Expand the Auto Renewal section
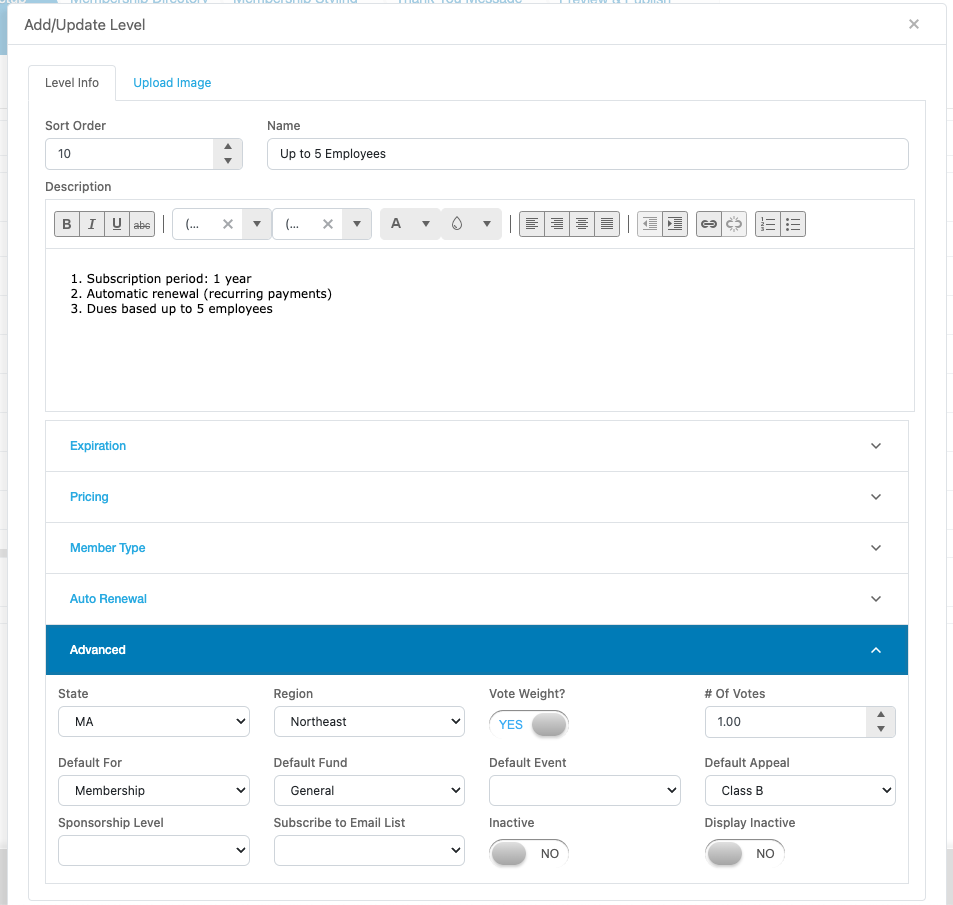The height and width of the screenshot is (905, 953). [476, 599]
